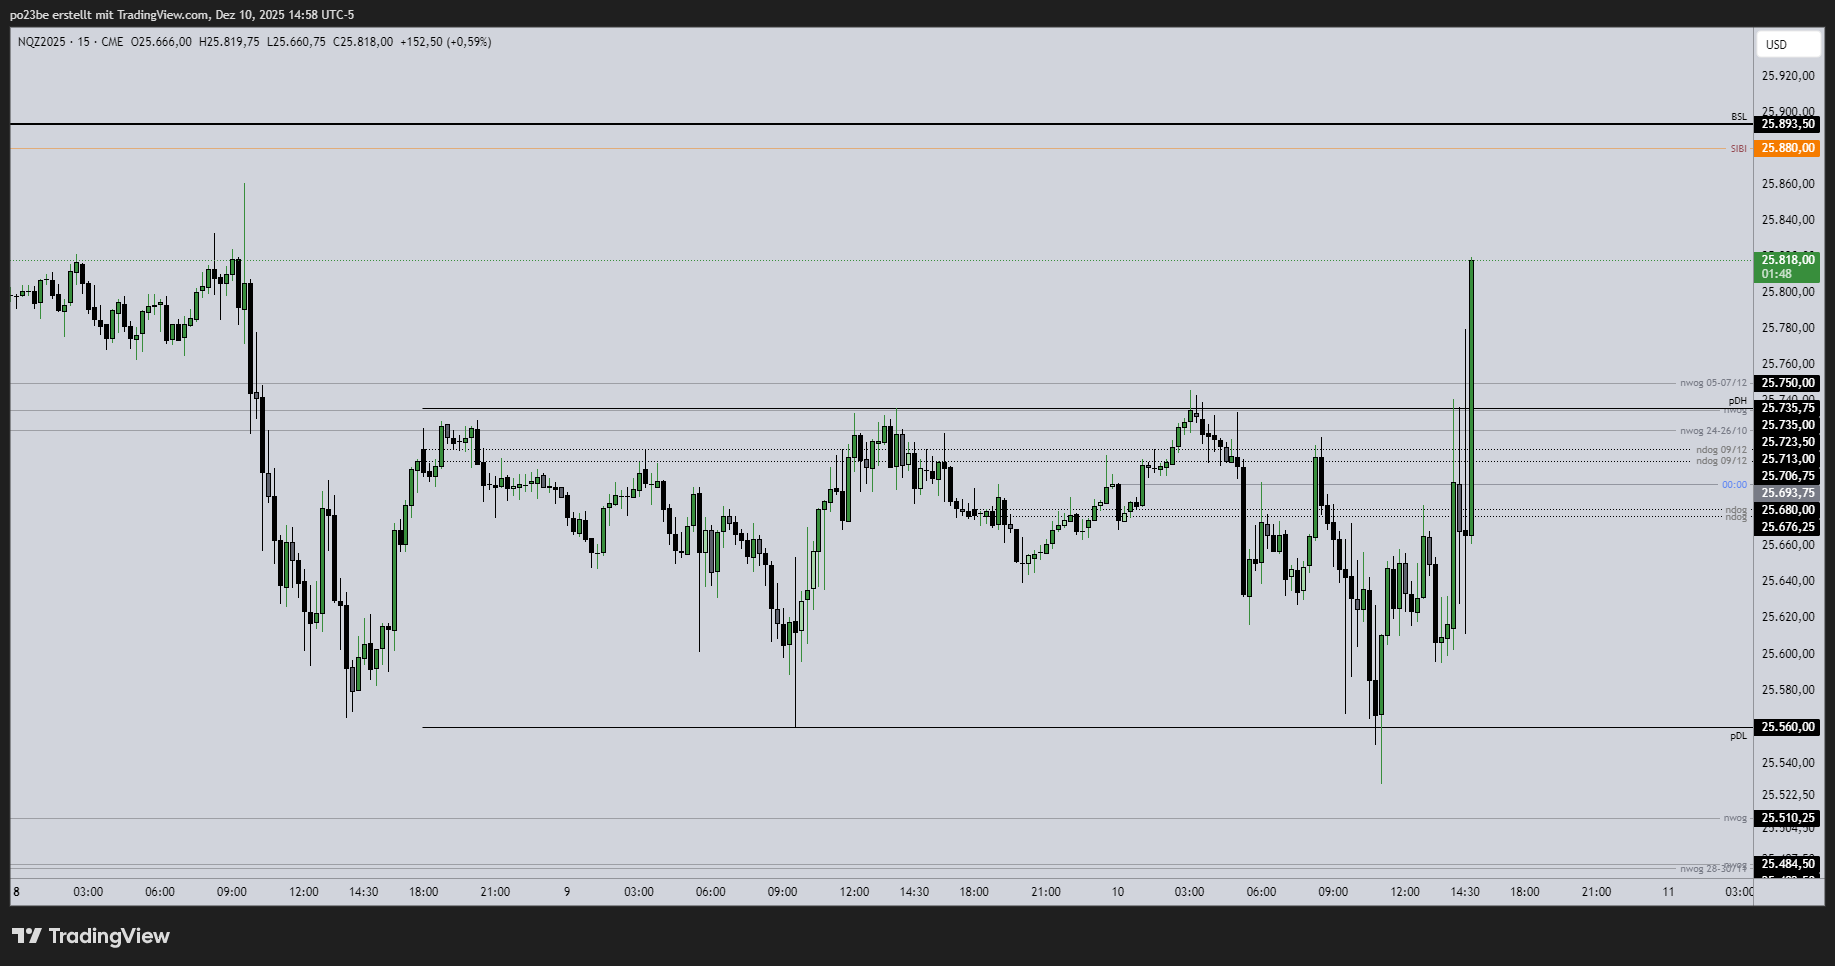Viewport: 1835px width, 966px height.
Task: Select the nwog 05-07/12 gap label
Action: [1714, 382]
